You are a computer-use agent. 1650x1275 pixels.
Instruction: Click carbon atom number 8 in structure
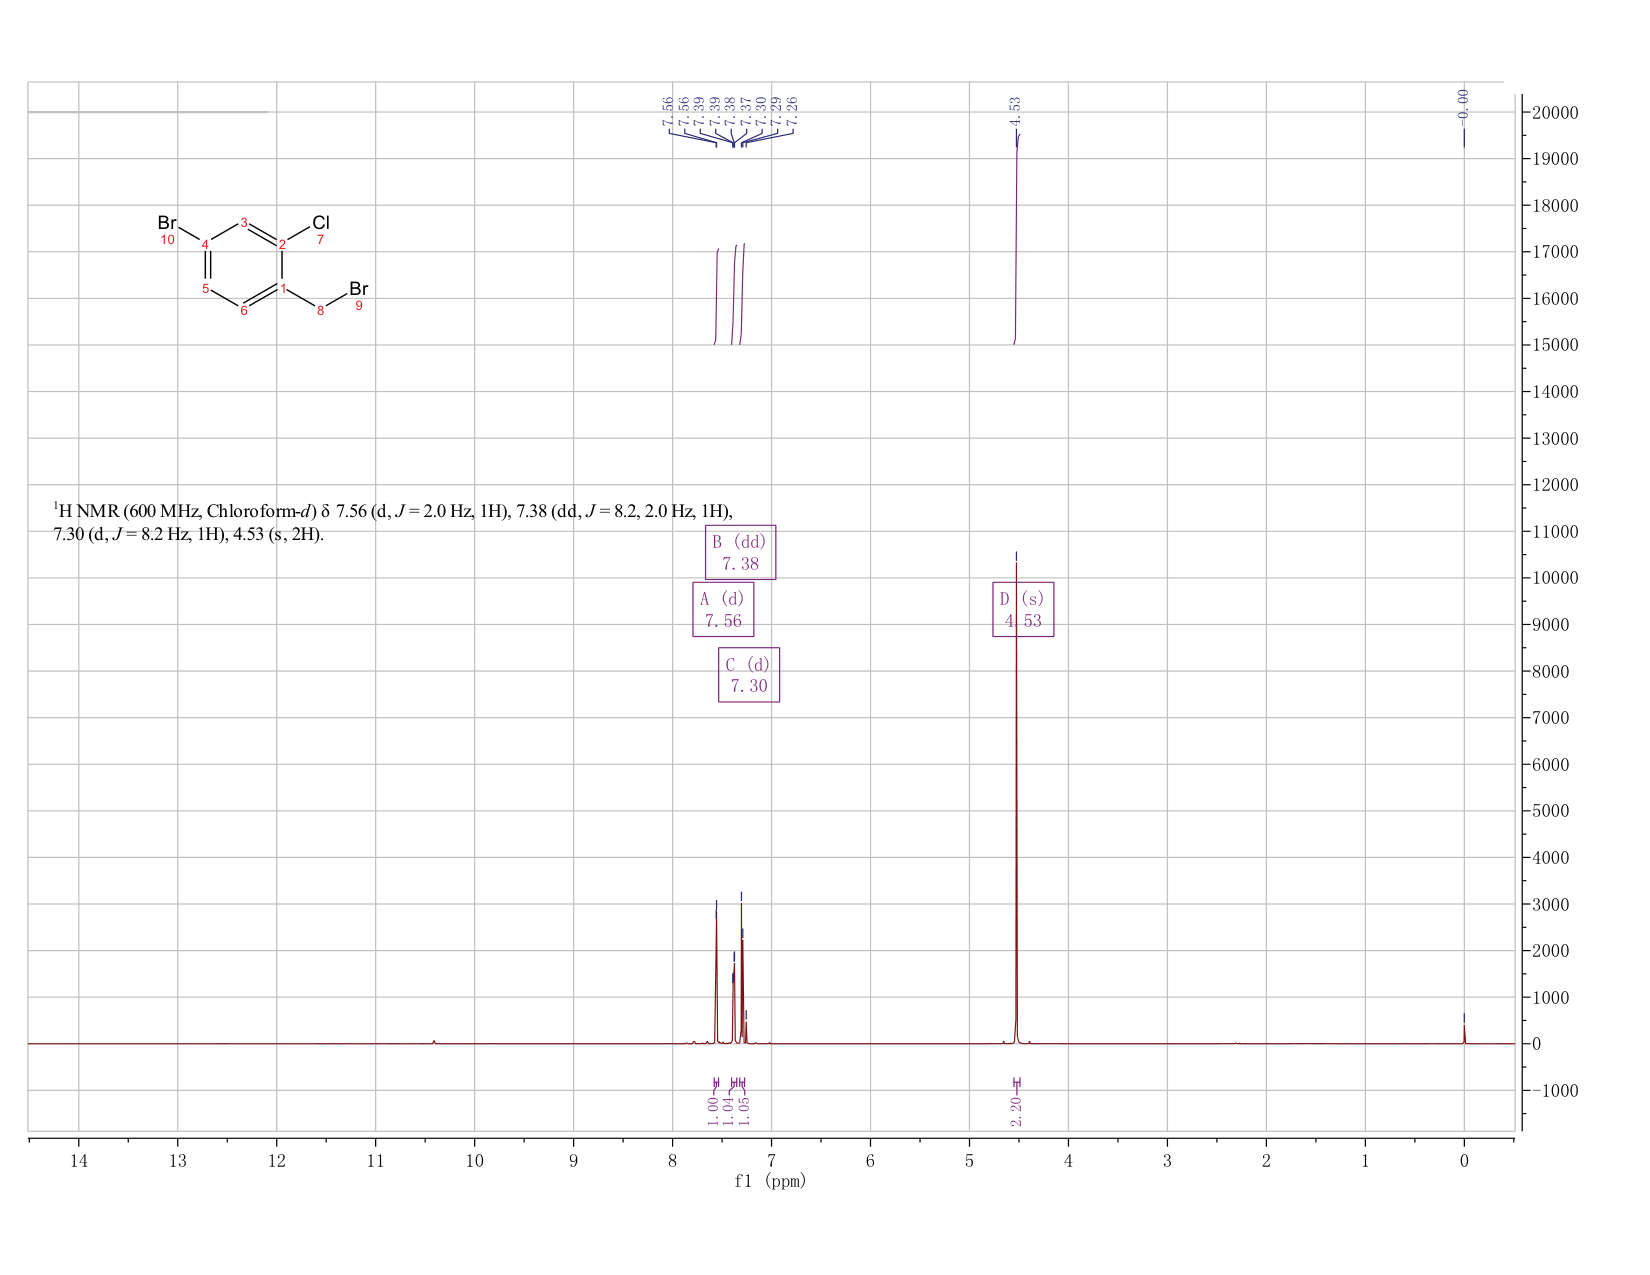[x=320, y=311]
